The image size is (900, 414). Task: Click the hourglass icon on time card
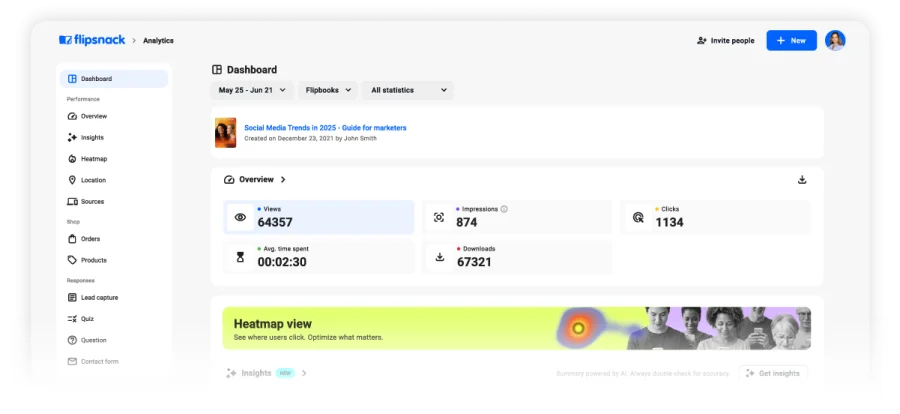240,257
